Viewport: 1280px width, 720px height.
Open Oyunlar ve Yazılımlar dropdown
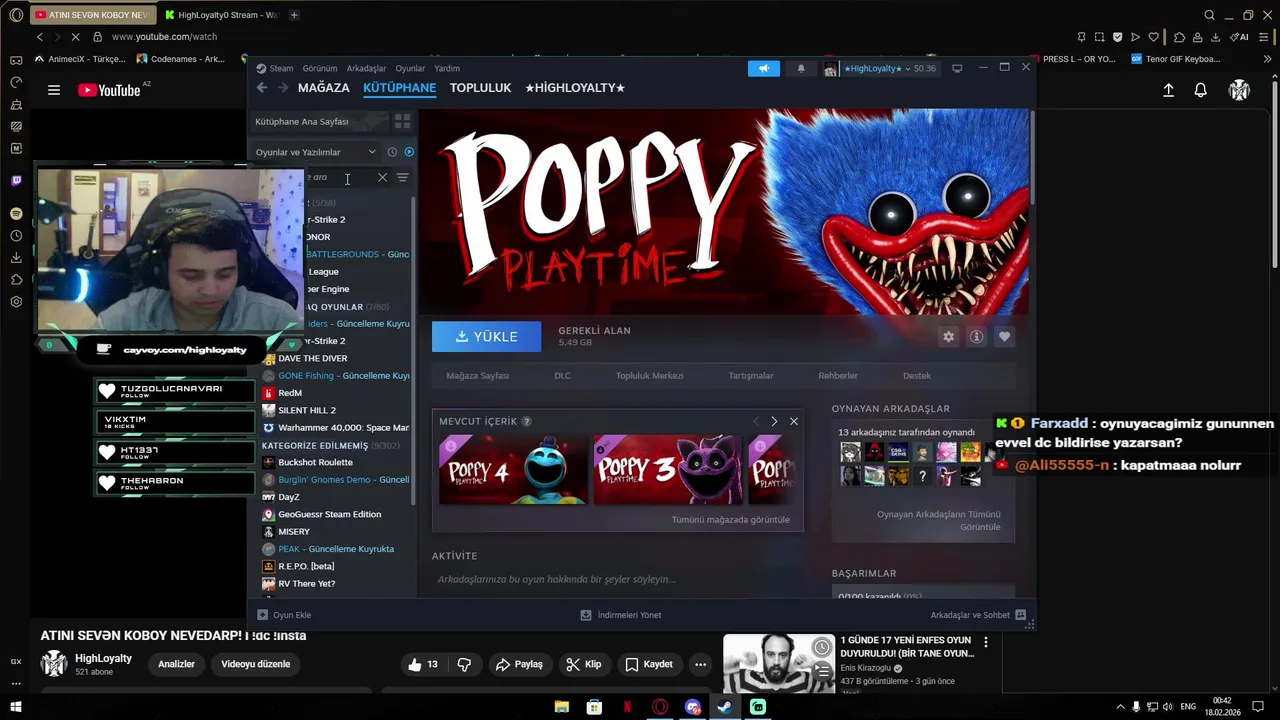point(315,152)
